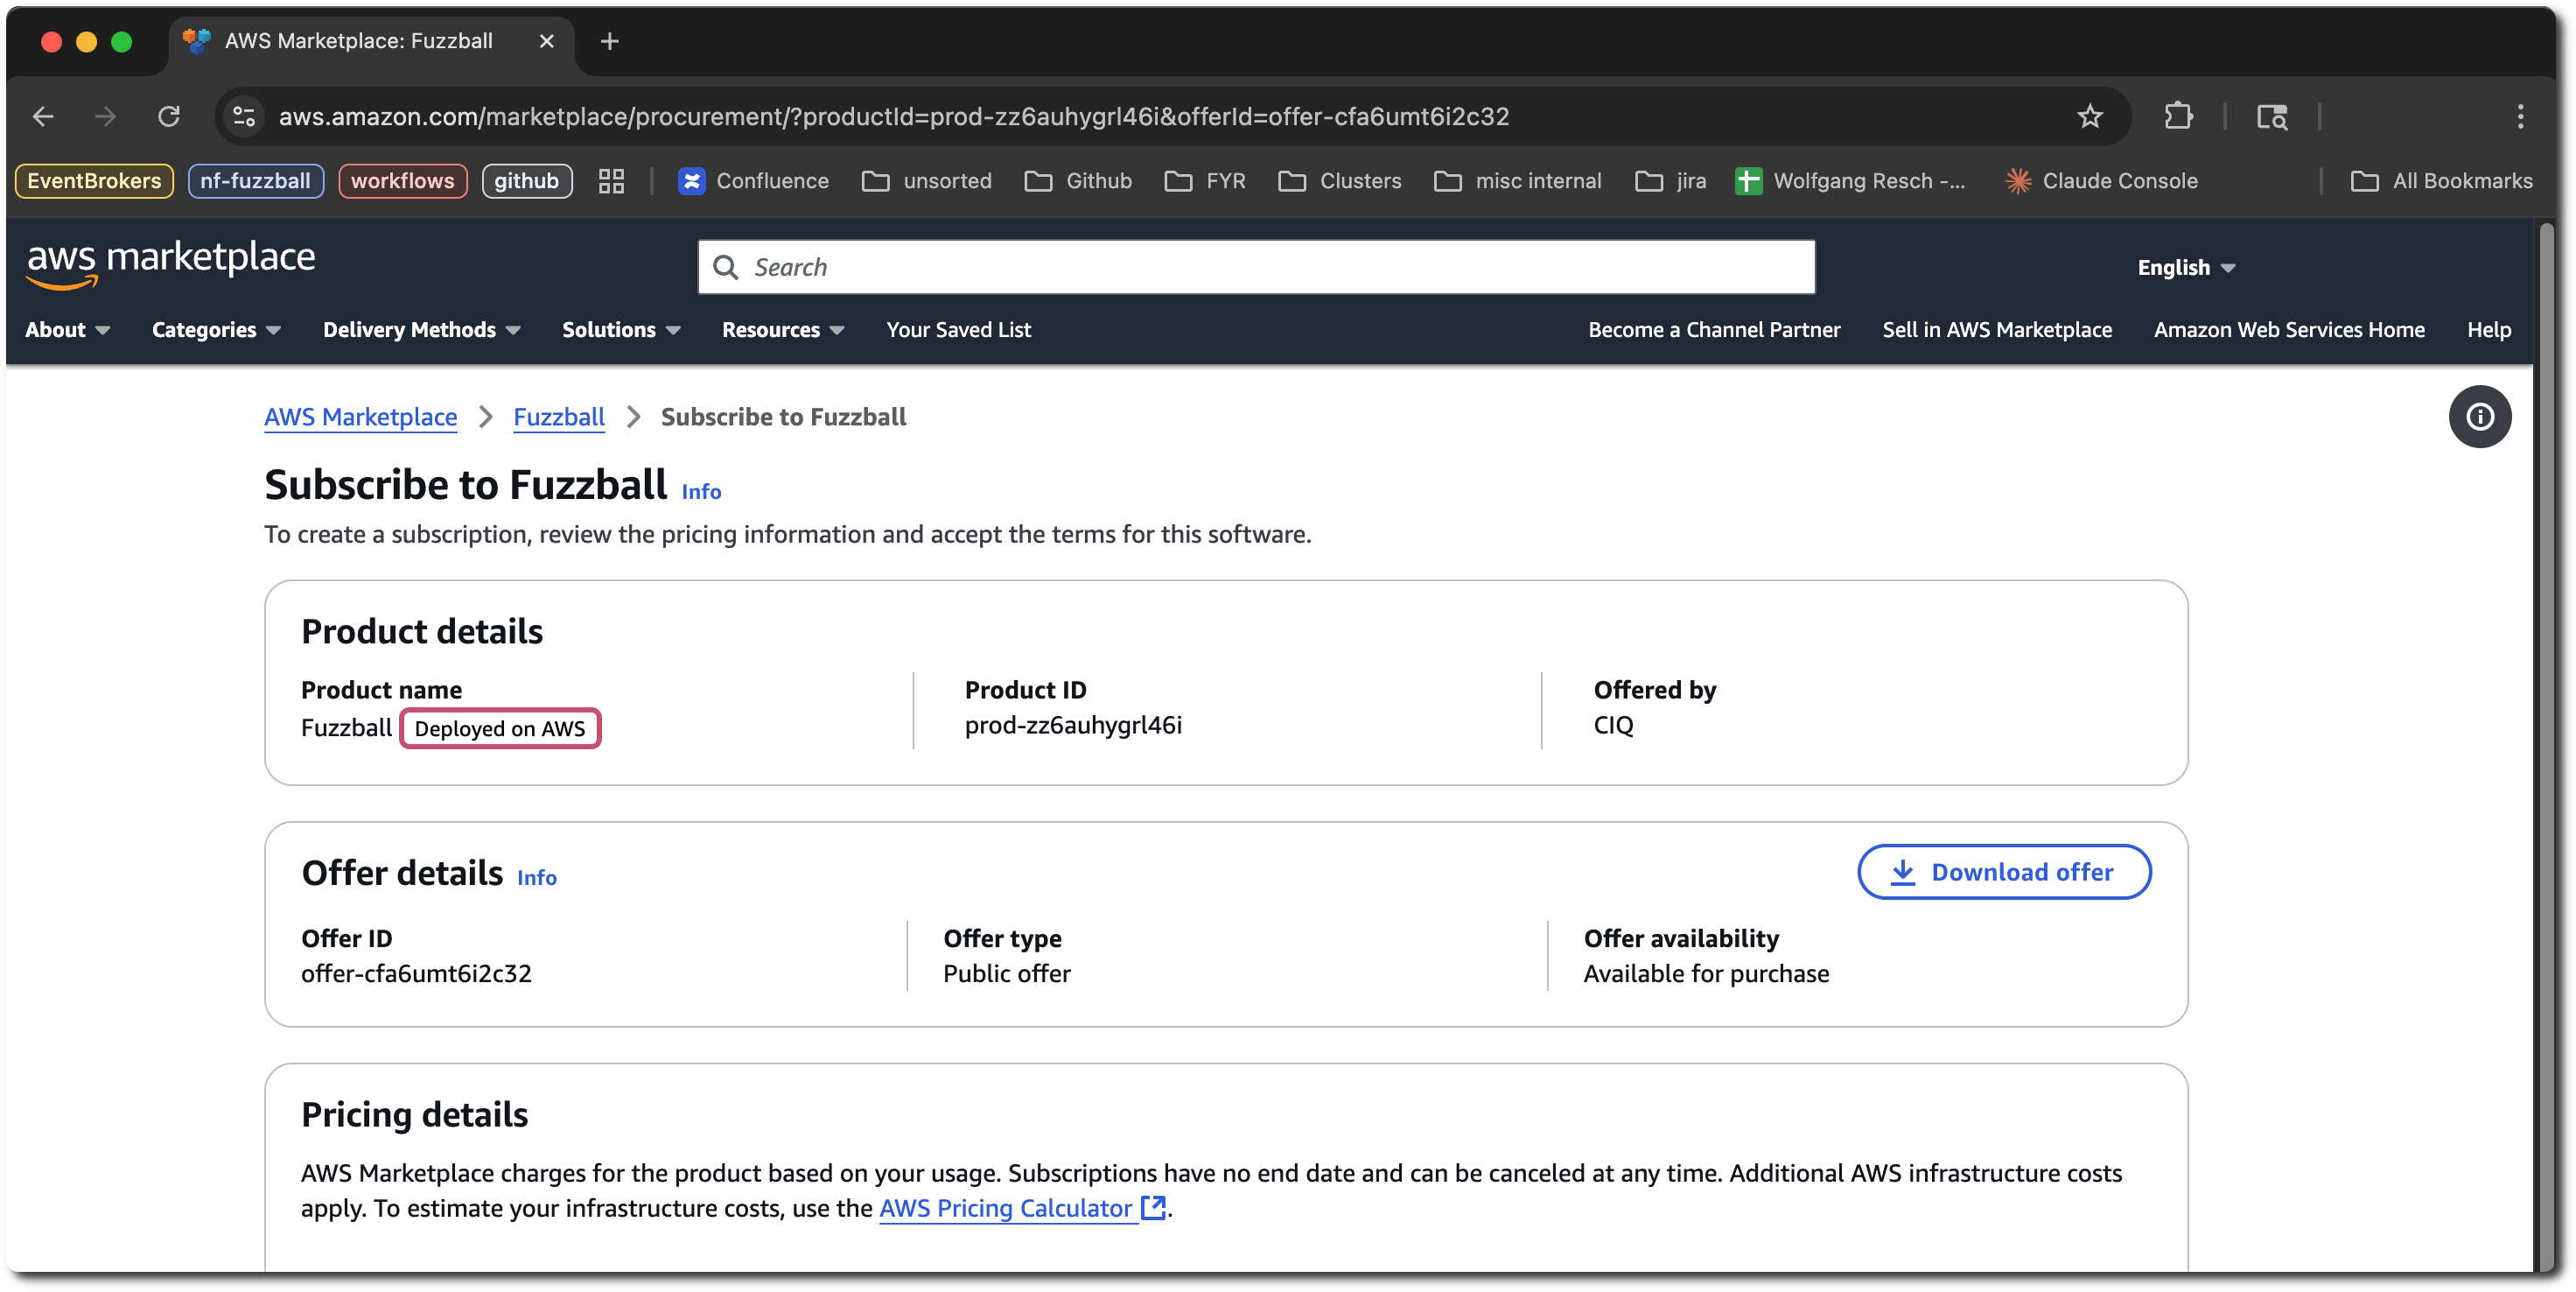The height and width of the screenshot is (1292, 2576).
Task: Click the round info panel icon
Action: pyautogui.click(x=2479, y=417)
